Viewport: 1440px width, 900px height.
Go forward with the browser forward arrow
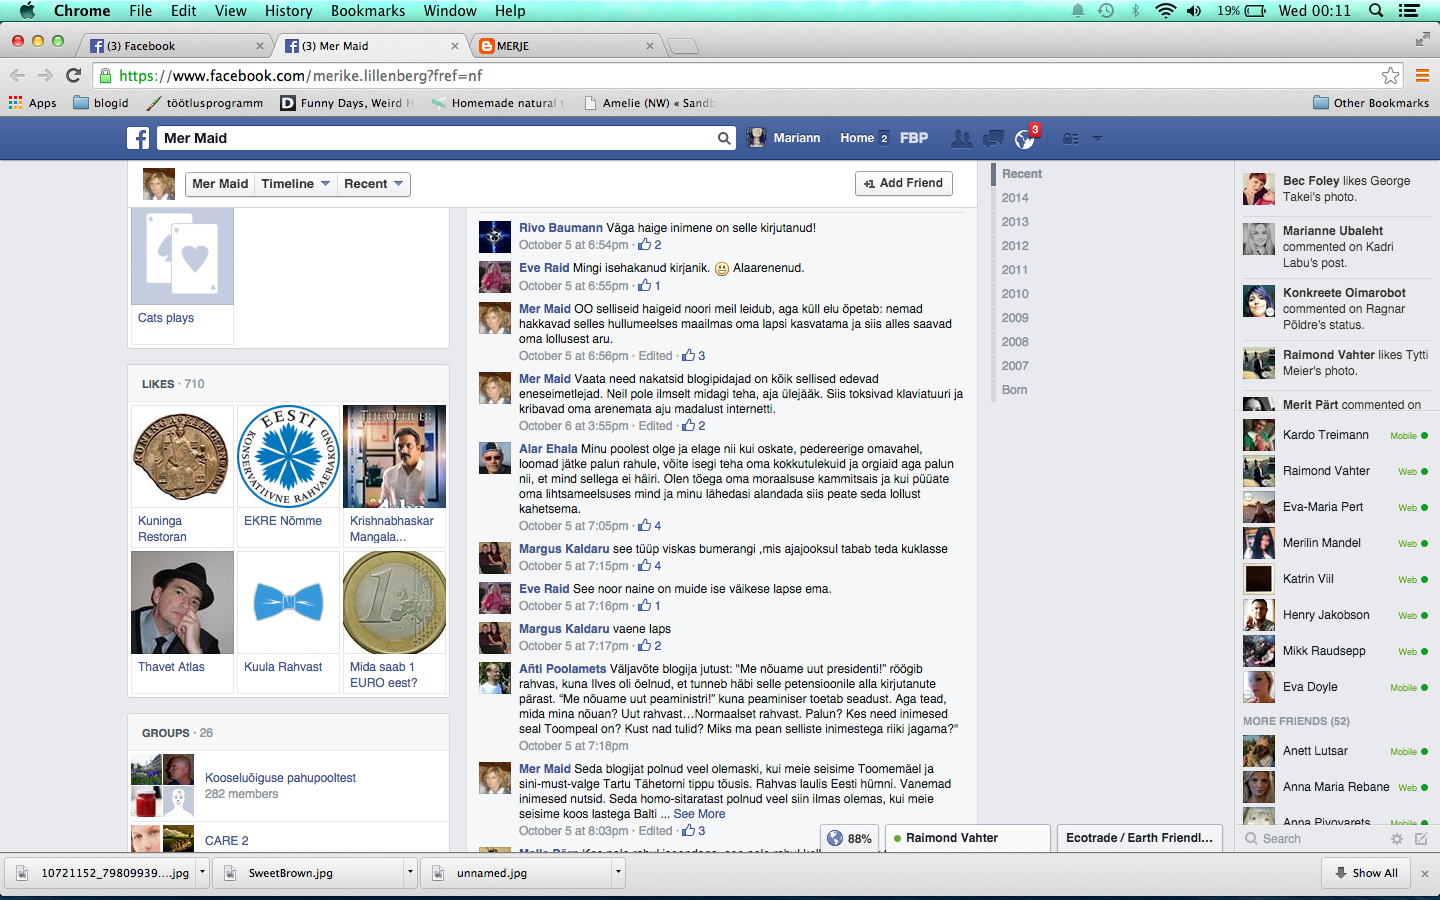[45, 75]
